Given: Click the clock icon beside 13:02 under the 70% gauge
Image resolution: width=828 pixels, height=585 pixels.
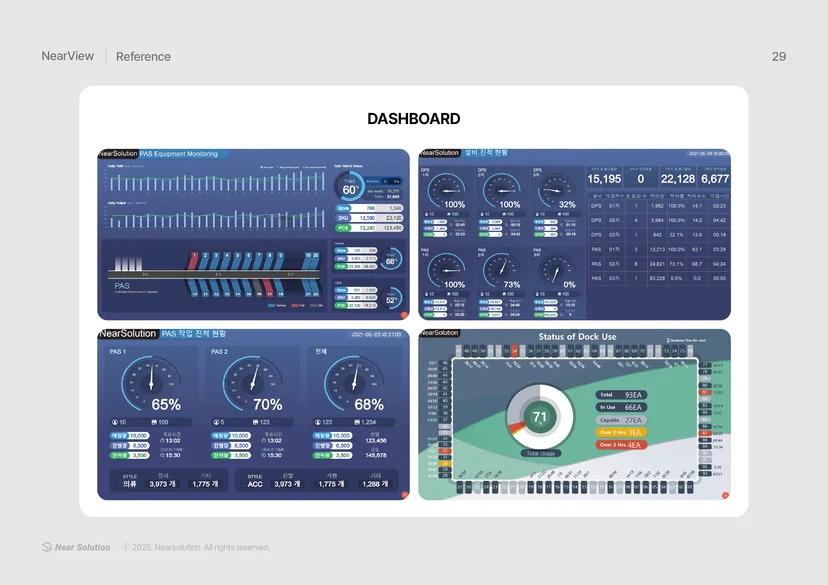Looking at the screenshot, I should coord(264,441).
